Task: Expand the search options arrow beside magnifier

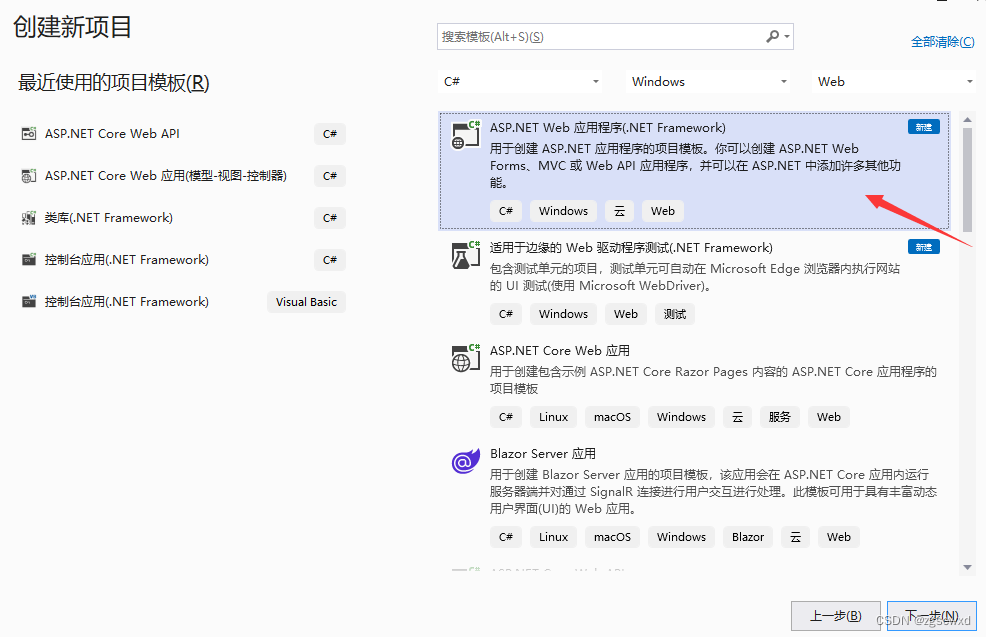Action: click(x=787, y=36)
